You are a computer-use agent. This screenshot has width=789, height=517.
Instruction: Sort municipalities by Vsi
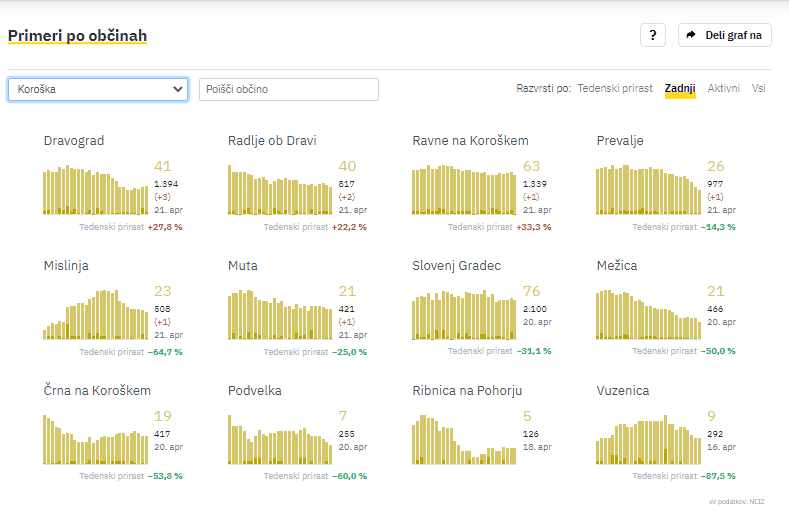click(x=759, y=88)
